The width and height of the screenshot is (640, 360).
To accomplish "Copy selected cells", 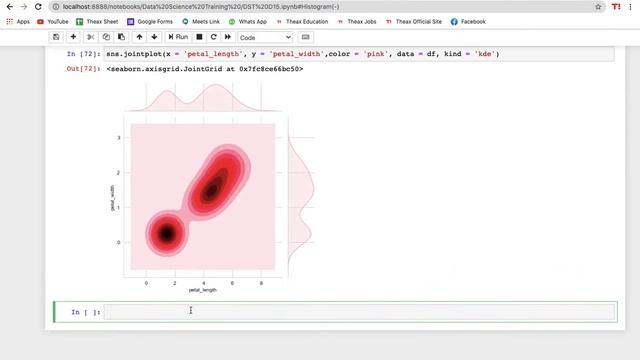I will [106, 37].
